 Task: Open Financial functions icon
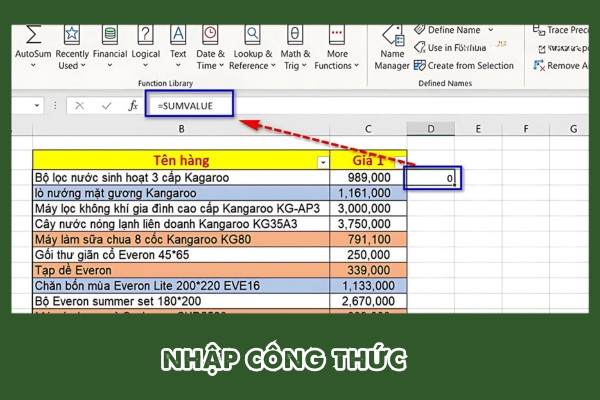click(x=110, y=34)
